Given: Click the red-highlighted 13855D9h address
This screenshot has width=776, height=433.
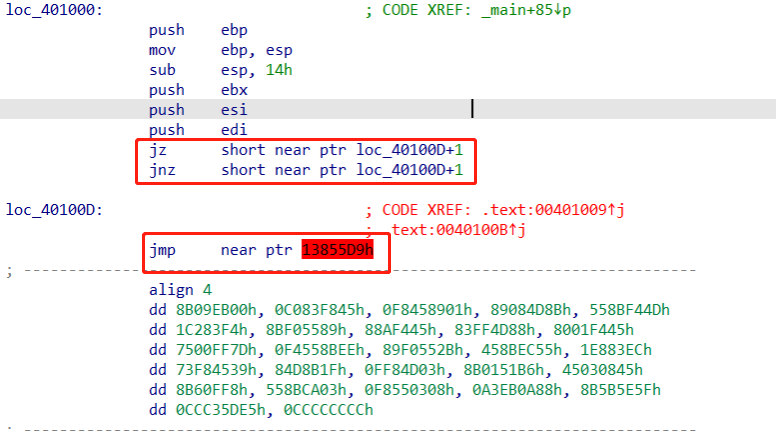Looking at the screenshot, I should (337, 250).
